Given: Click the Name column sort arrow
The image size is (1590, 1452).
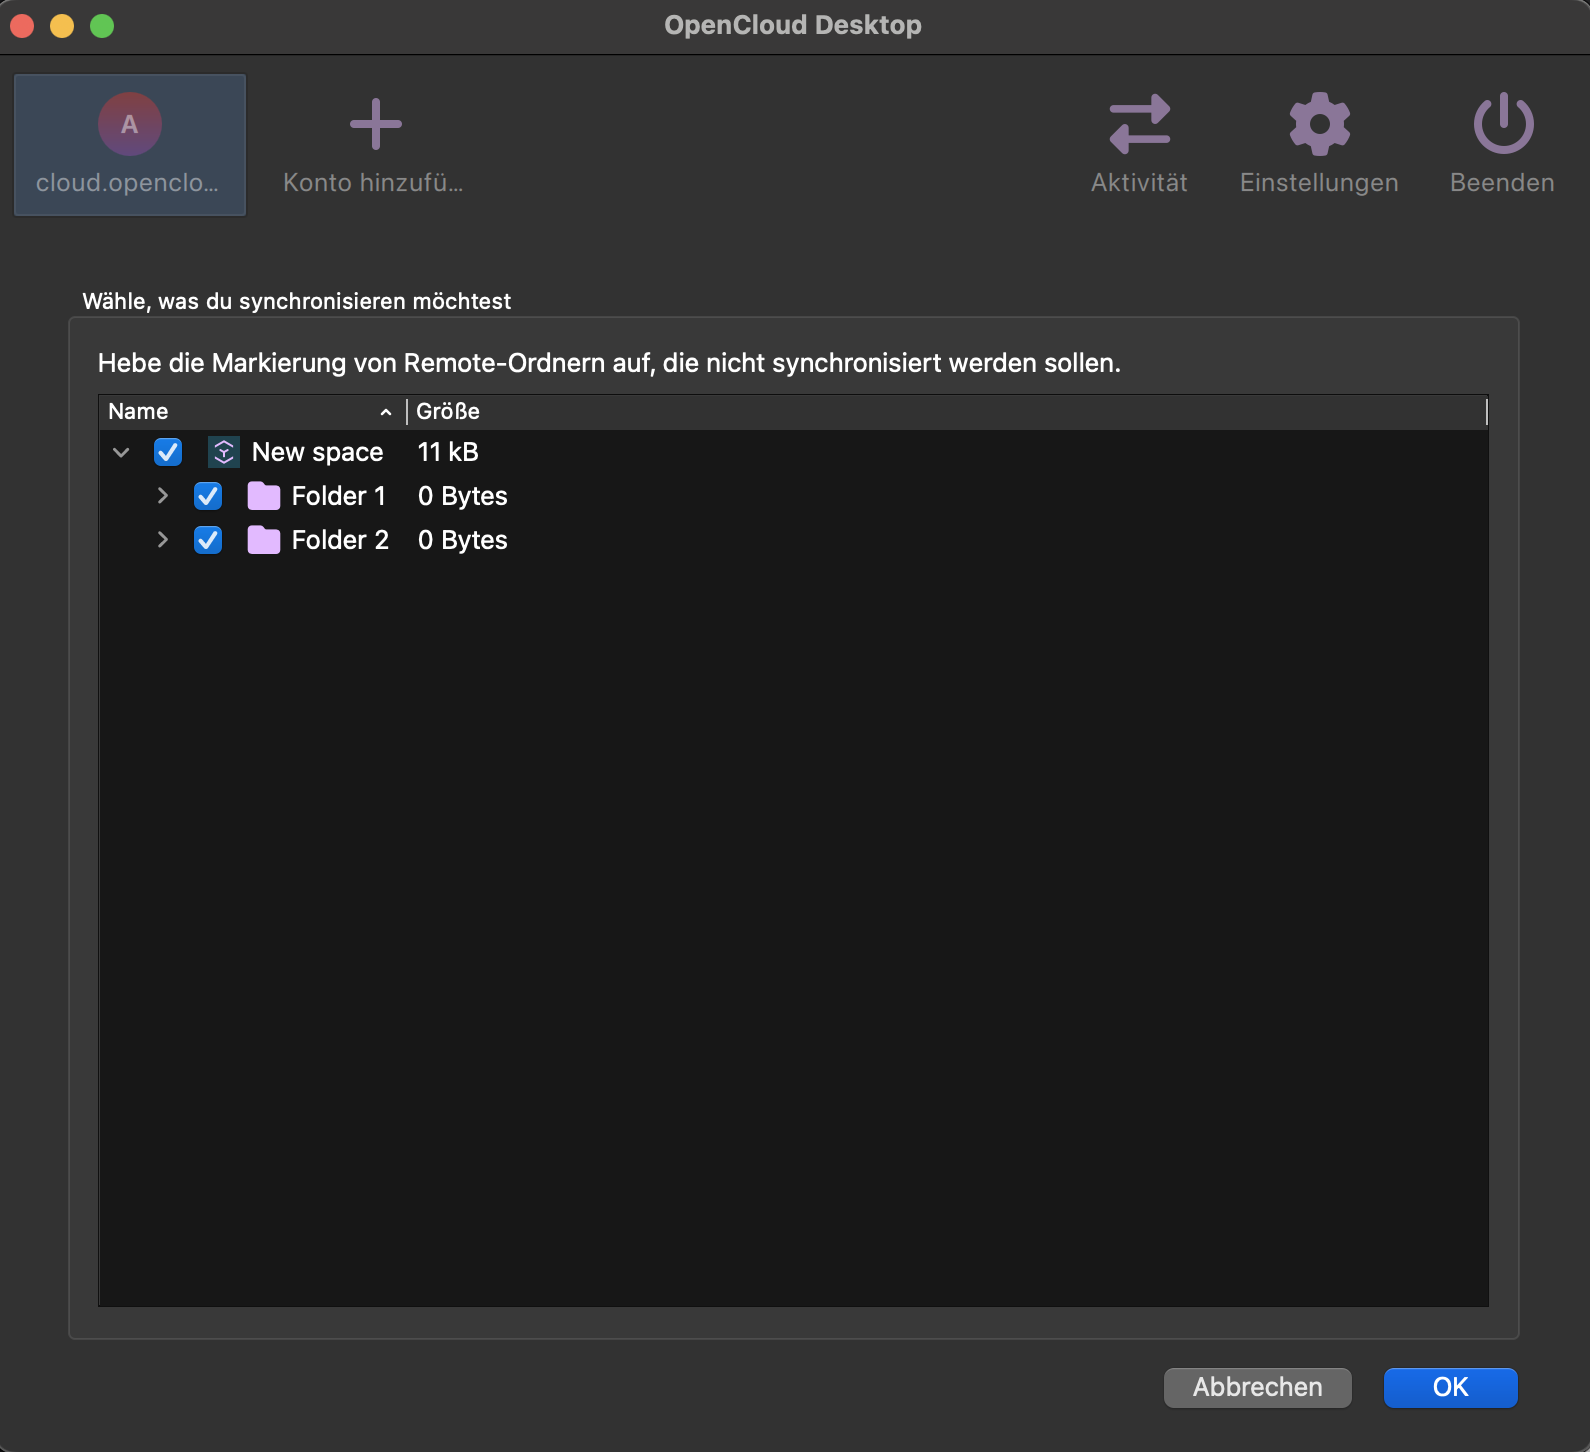Looking at the screenshot, I should (386, 412).
